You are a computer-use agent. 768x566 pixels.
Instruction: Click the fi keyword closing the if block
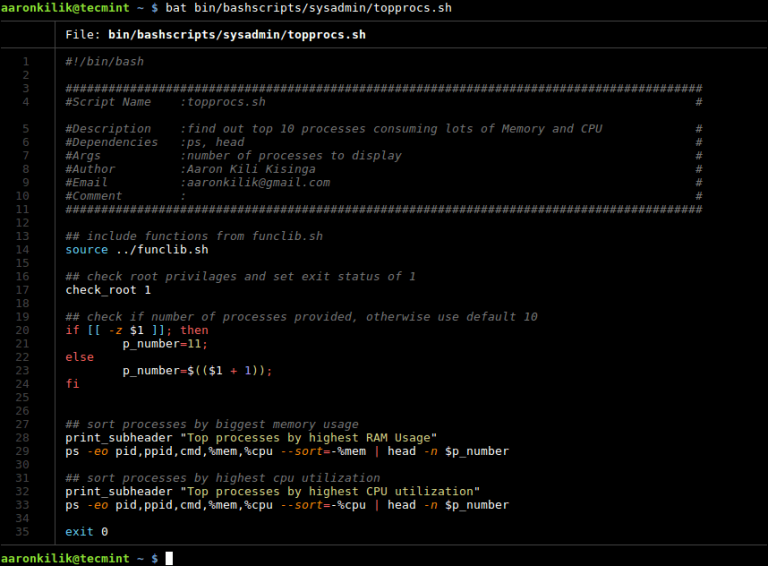tap(72, 383)
